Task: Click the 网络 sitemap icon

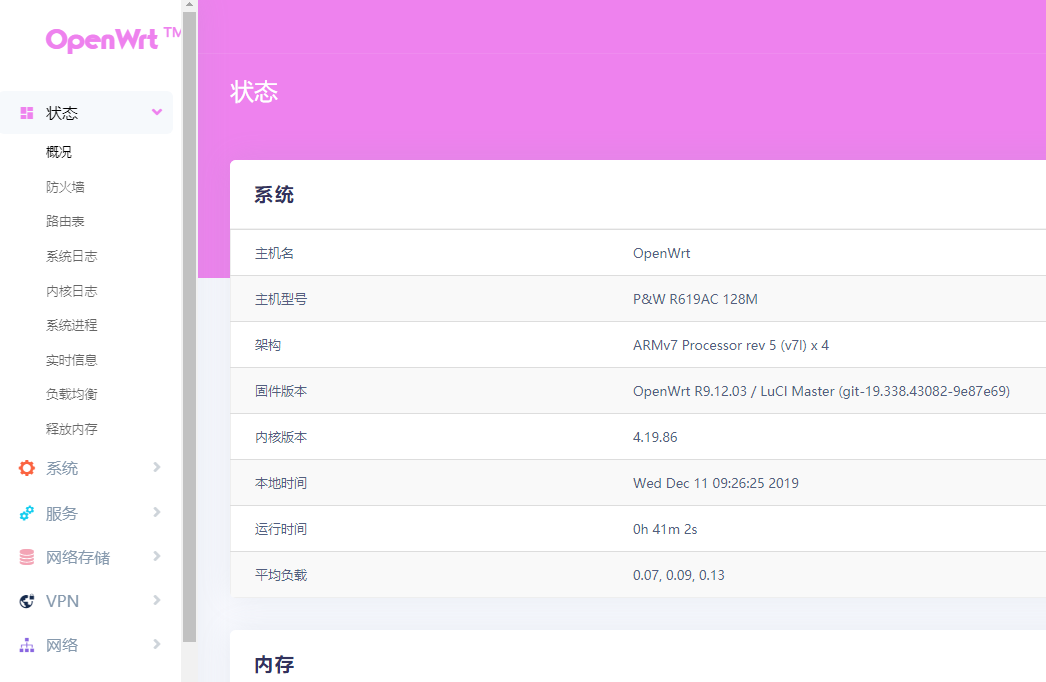Action: (x=27, y=645)
